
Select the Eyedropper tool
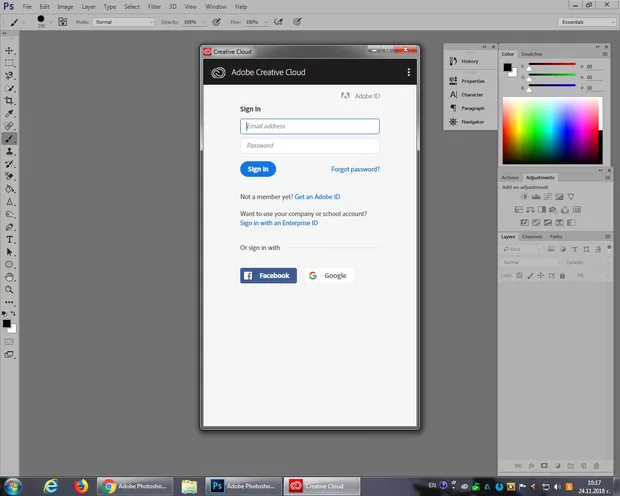click(10, 114)
